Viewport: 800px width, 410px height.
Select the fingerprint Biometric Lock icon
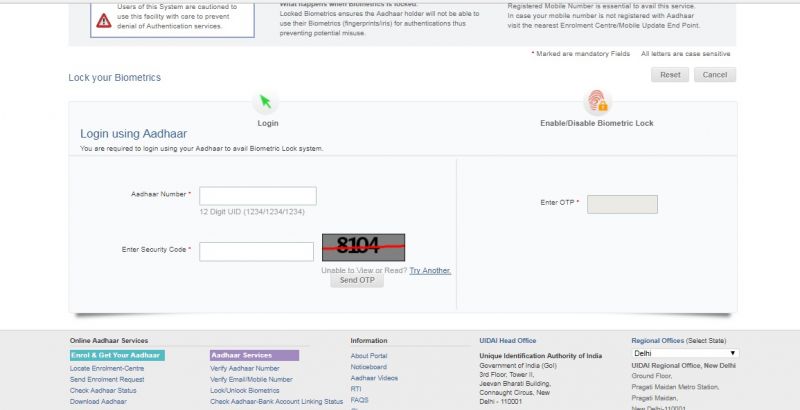point(597,101)
